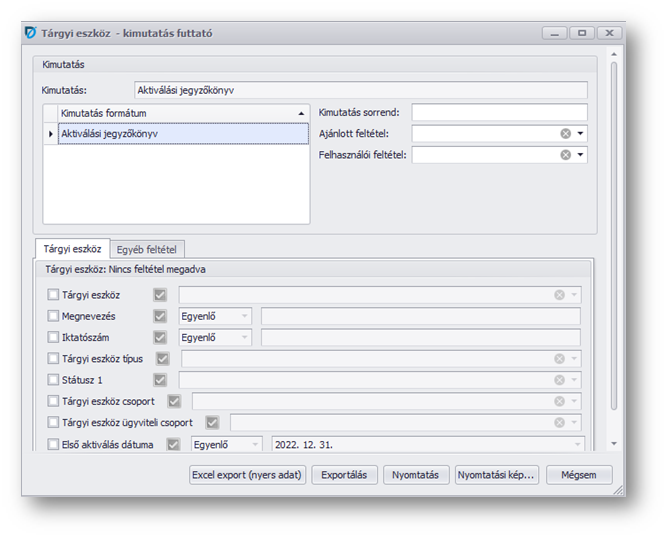Clear the Felhasználói feltétel field using X icon

coord(565,155)
